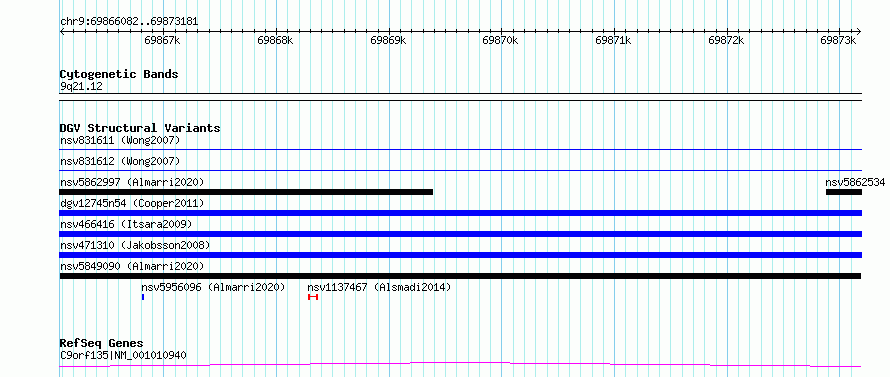890x377 pixels.
Task: Click the blue bar under nsv466416
Action: tap(460, 234)
